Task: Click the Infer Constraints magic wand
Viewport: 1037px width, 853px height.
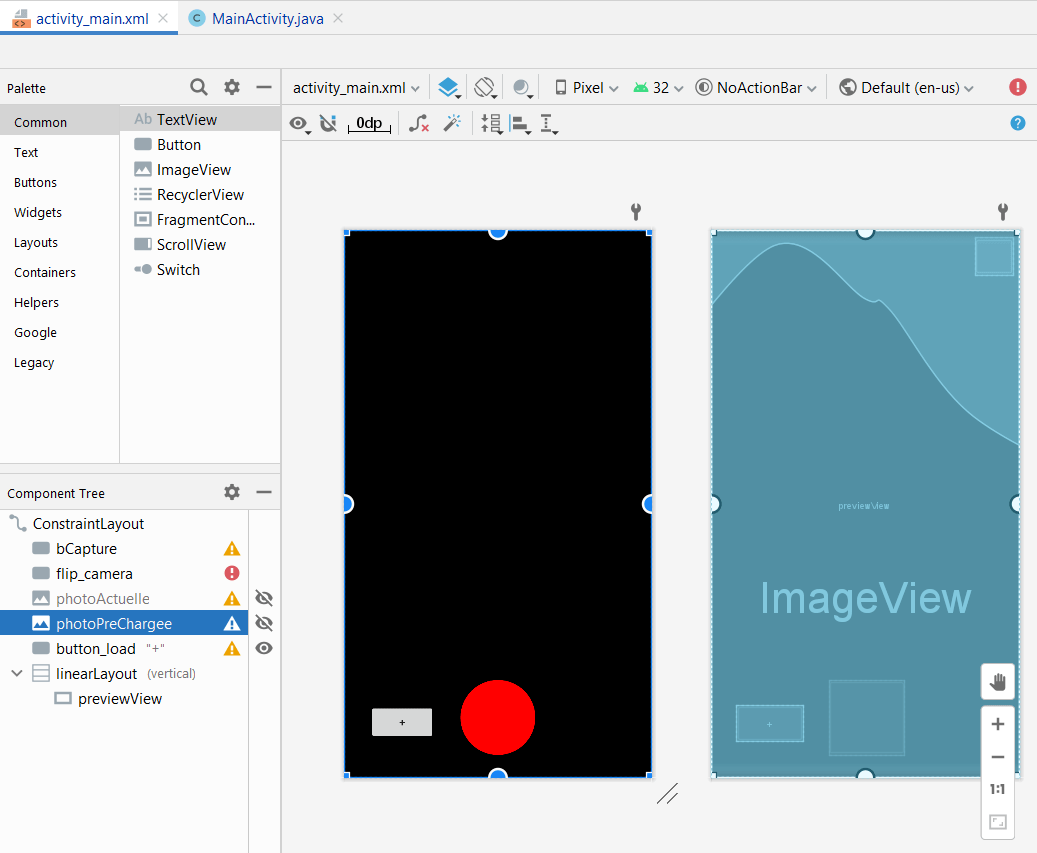Action: (x=452, y=123)
